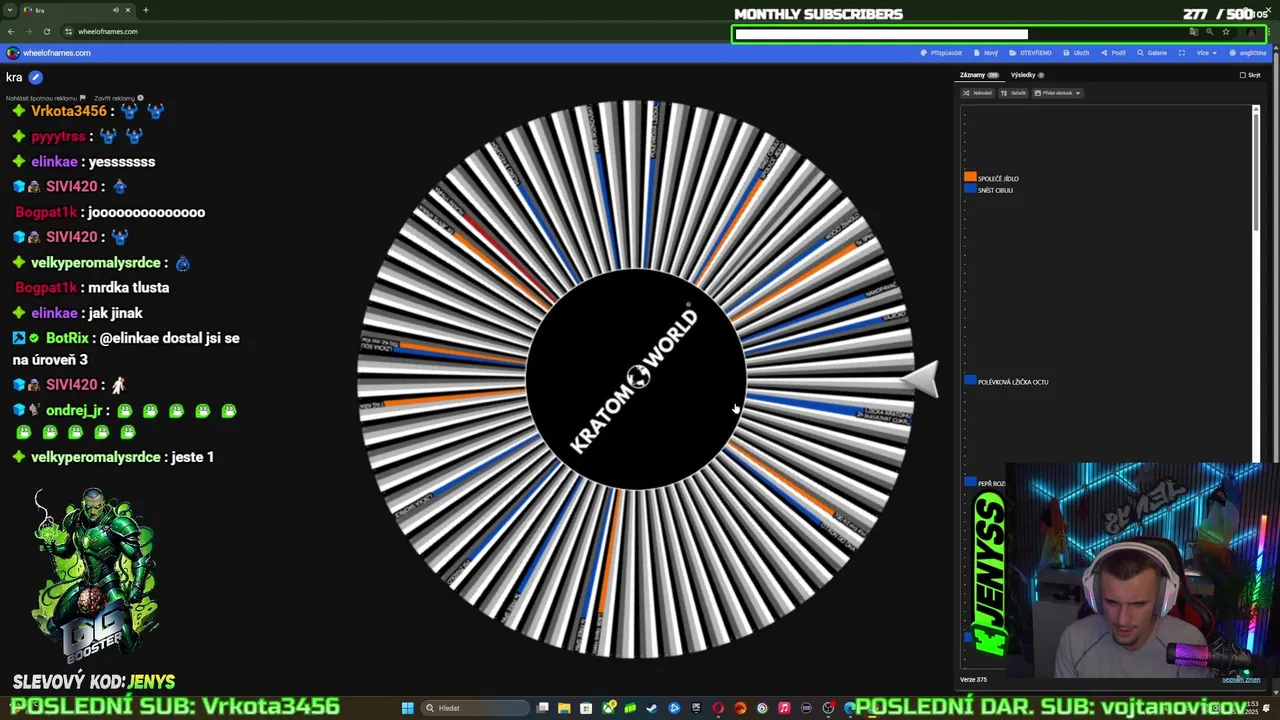This screenshot has height=720, width=1280.
Task: Mute the kra tab audio icon
Action: [115, 10]
